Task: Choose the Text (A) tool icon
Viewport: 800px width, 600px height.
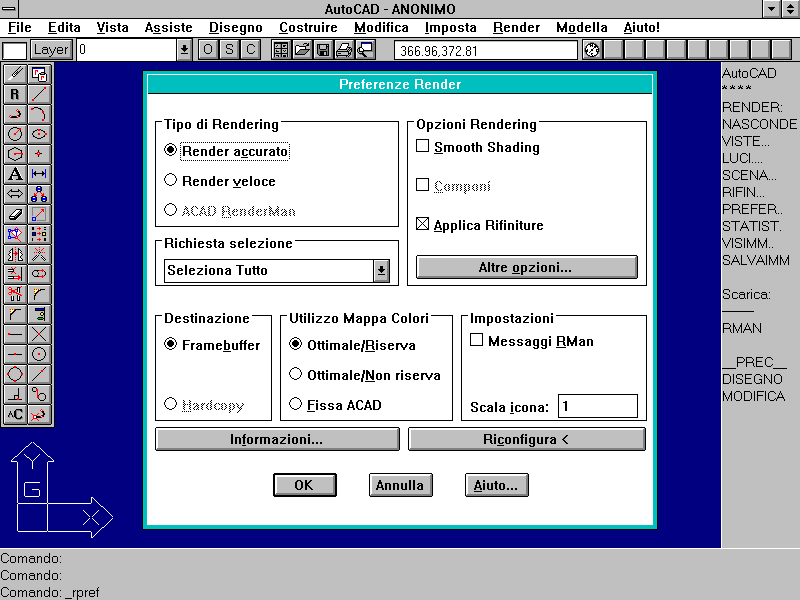Action: point(15,174)
